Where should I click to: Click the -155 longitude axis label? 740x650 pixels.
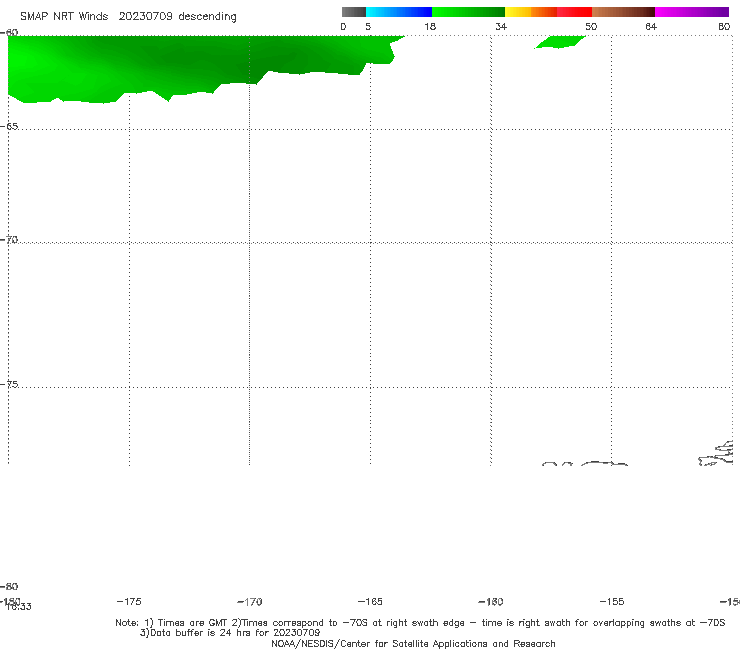click(612, 601)
